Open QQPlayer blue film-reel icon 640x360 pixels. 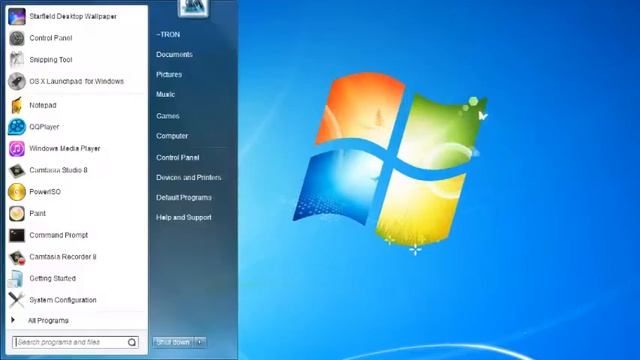pyautogui.click(x=17, y=127)
